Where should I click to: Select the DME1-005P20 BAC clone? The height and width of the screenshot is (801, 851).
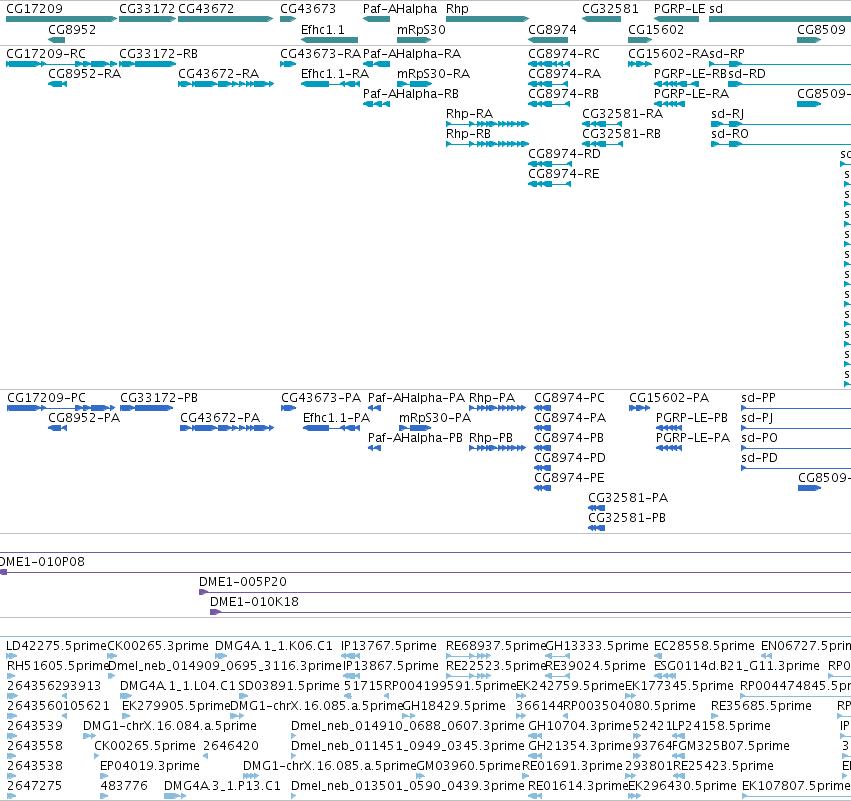click(525, 593)
